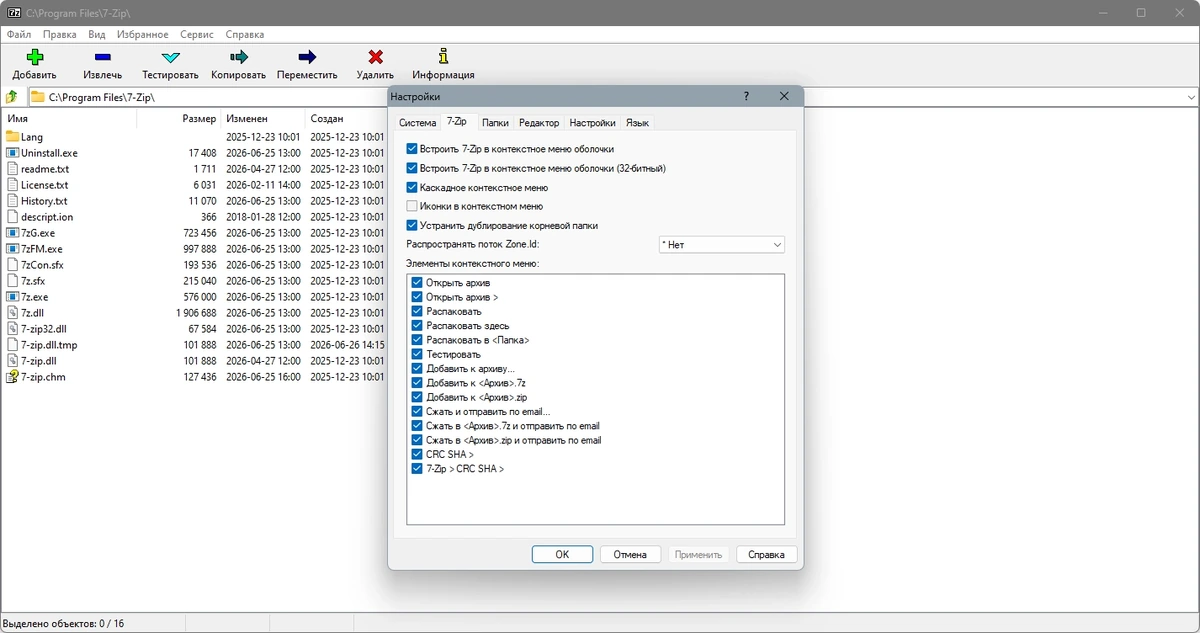This screenshot has height=633, width=1200.
Task: Switch to the Папки tab
Action: 495,123
